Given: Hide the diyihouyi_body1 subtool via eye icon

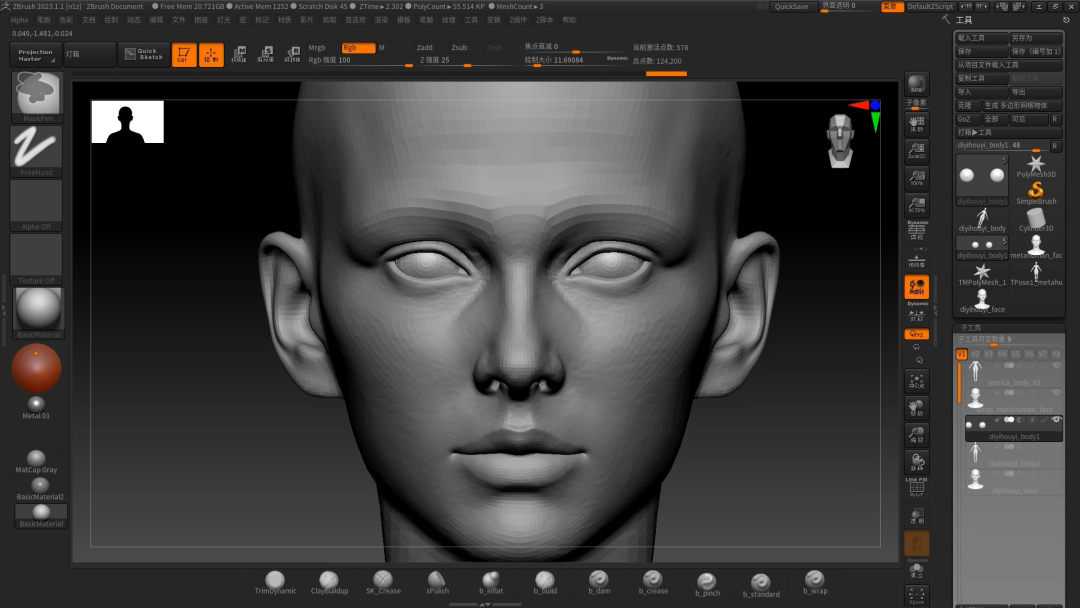Looking at the screenshot, I should 1056,419.
